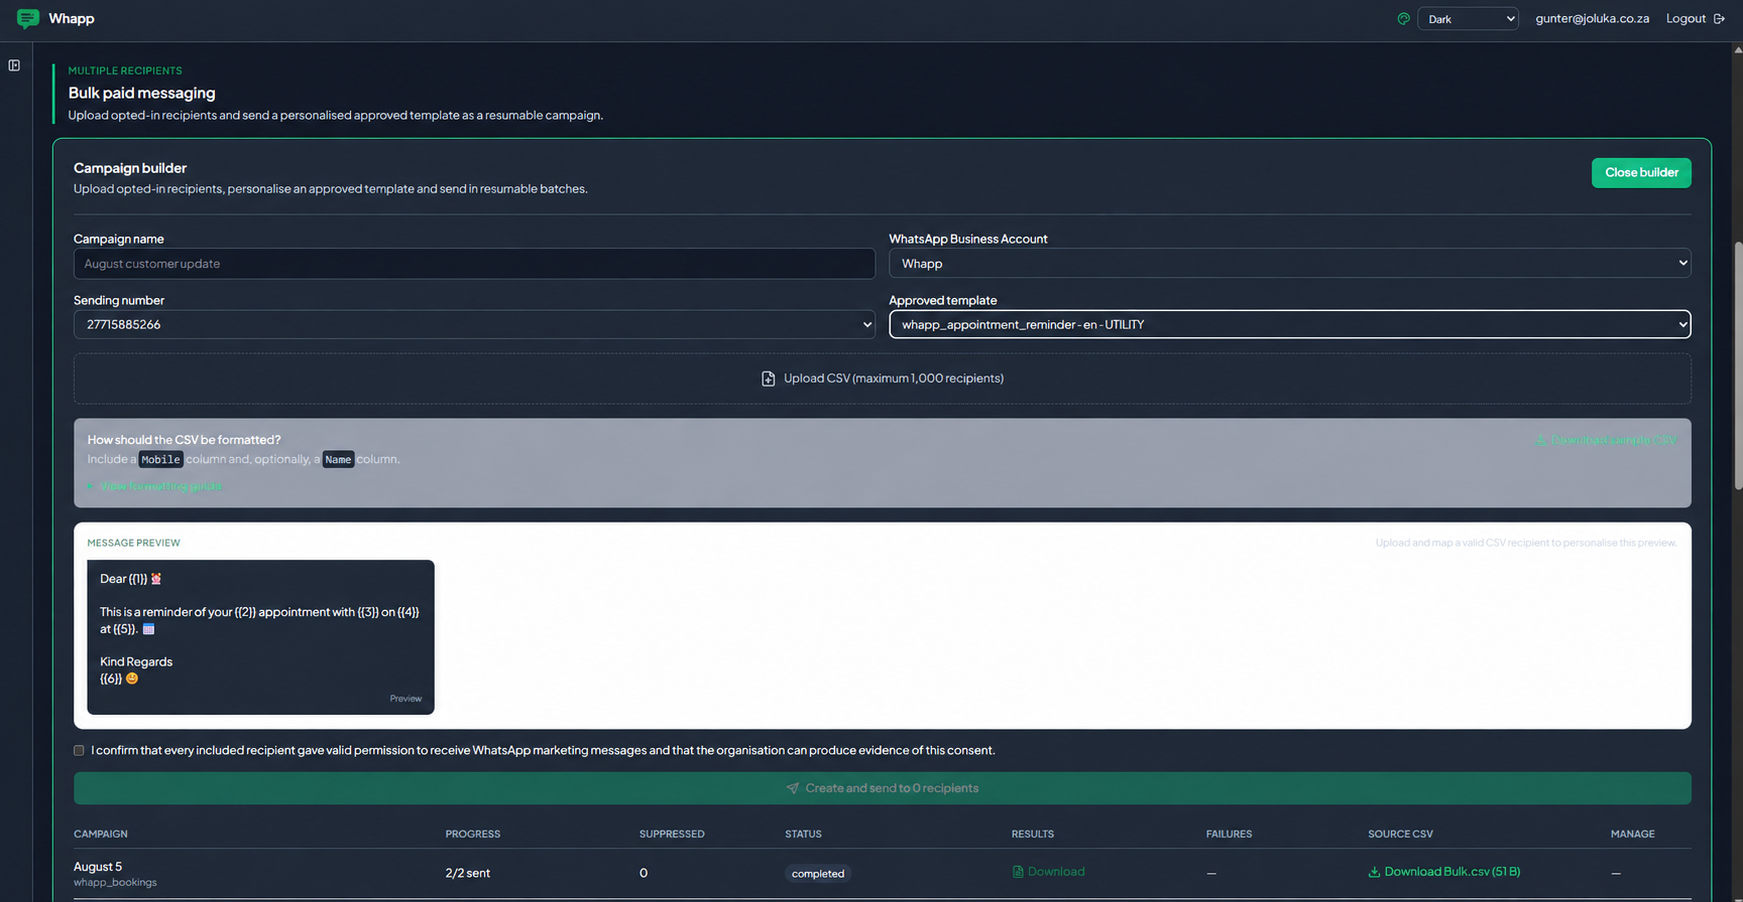Screen dimensions: 1743x902
Task: Open the WhatsApp Business Account dropdown
Action: coord(1290,263)
